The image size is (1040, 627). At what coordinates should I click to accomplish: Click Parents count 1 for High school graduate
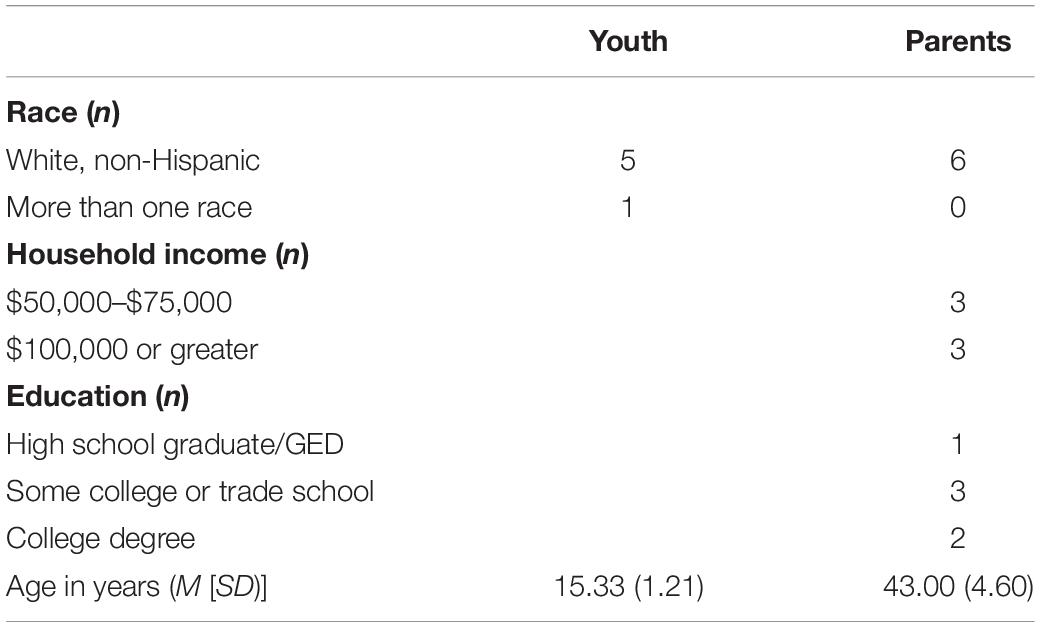tap(958, 445)
